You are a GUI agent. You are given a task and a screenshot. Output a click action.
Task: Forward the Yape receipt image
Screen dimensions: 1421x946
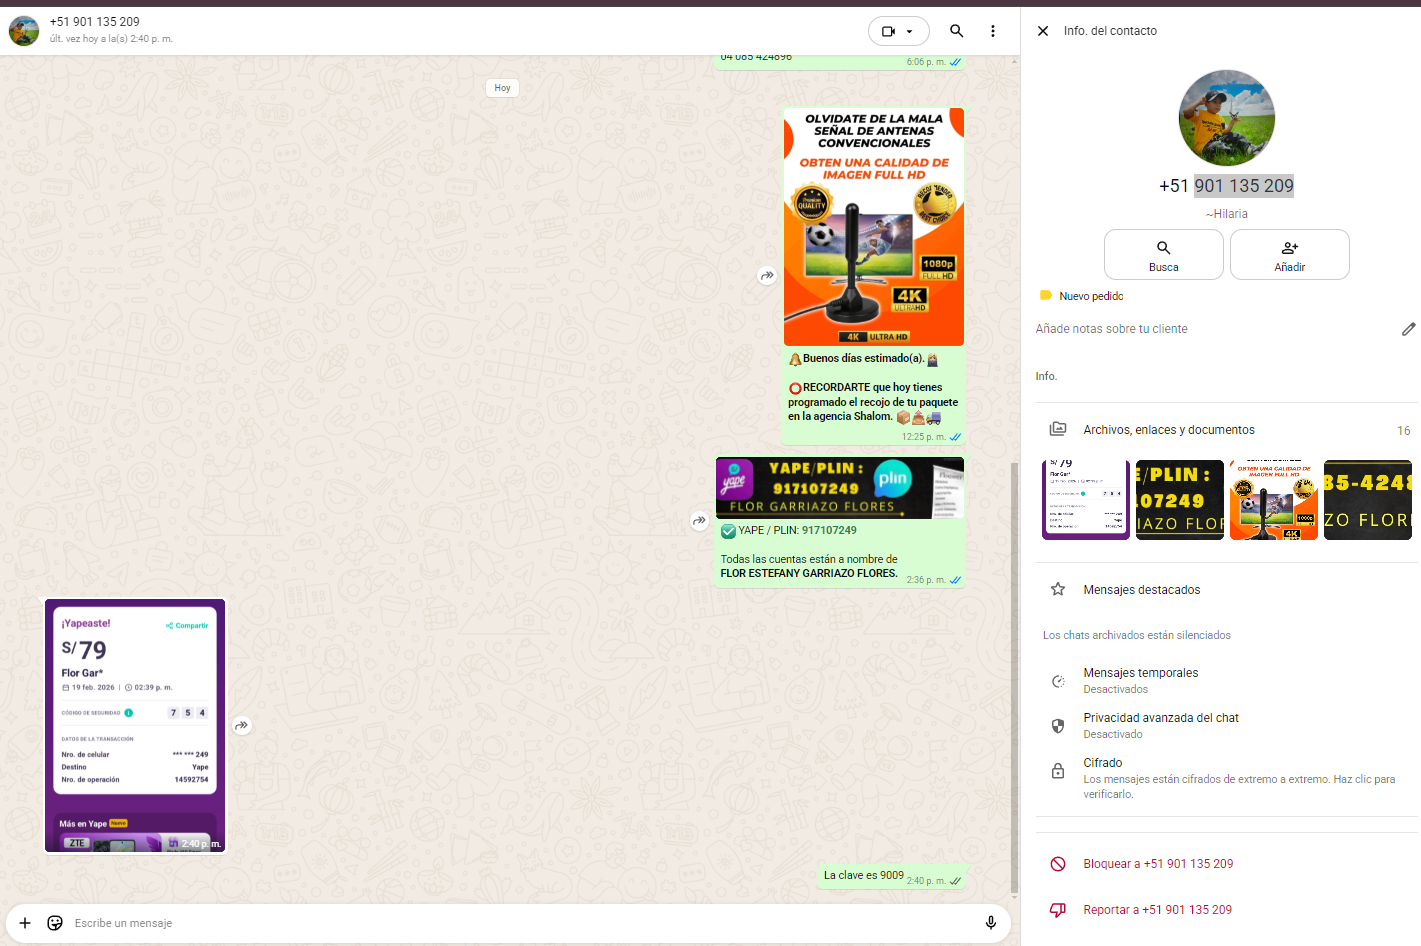tap(242, 726)
